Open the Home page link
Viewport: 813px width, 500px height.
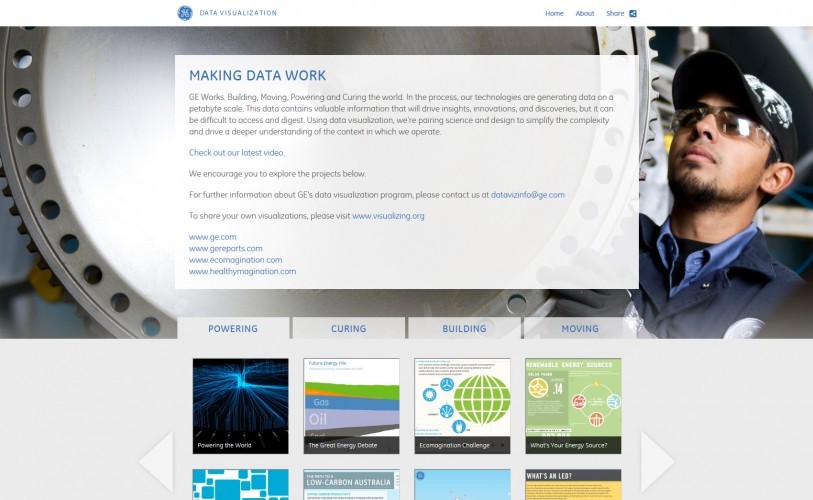(x=554, y=13)
